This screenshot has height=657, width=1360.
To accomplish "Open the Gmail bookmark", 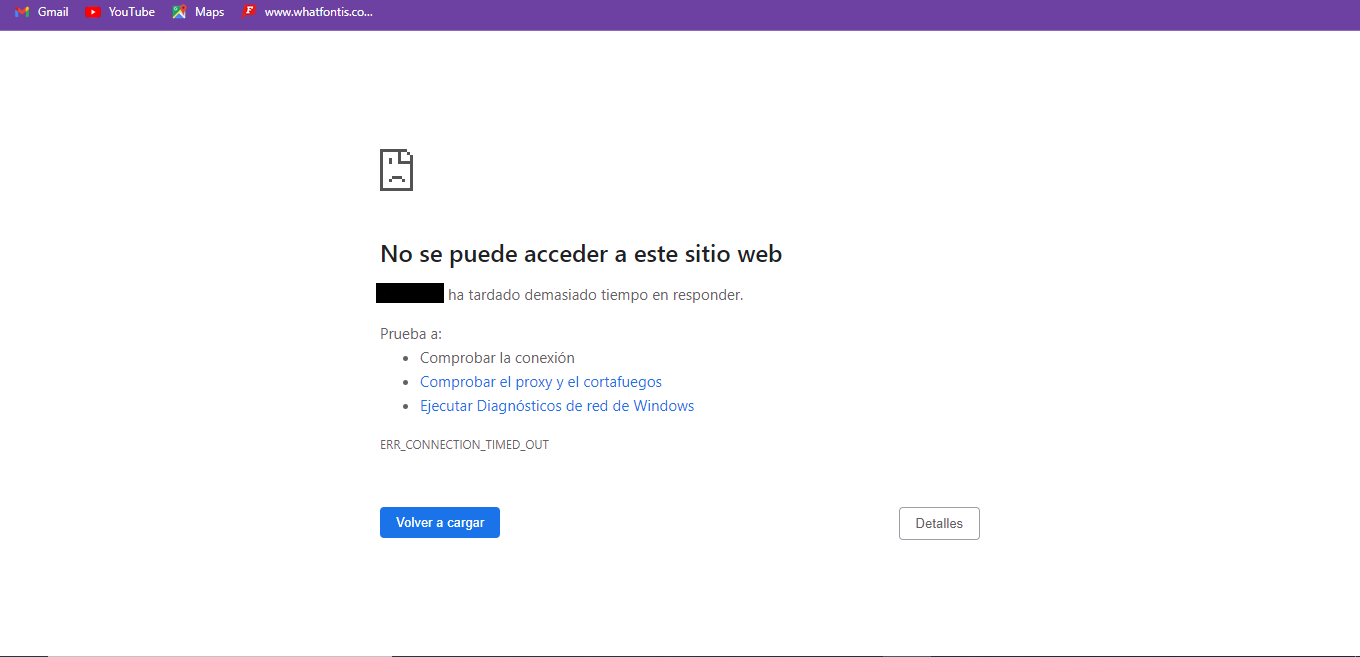I will 42,12.
